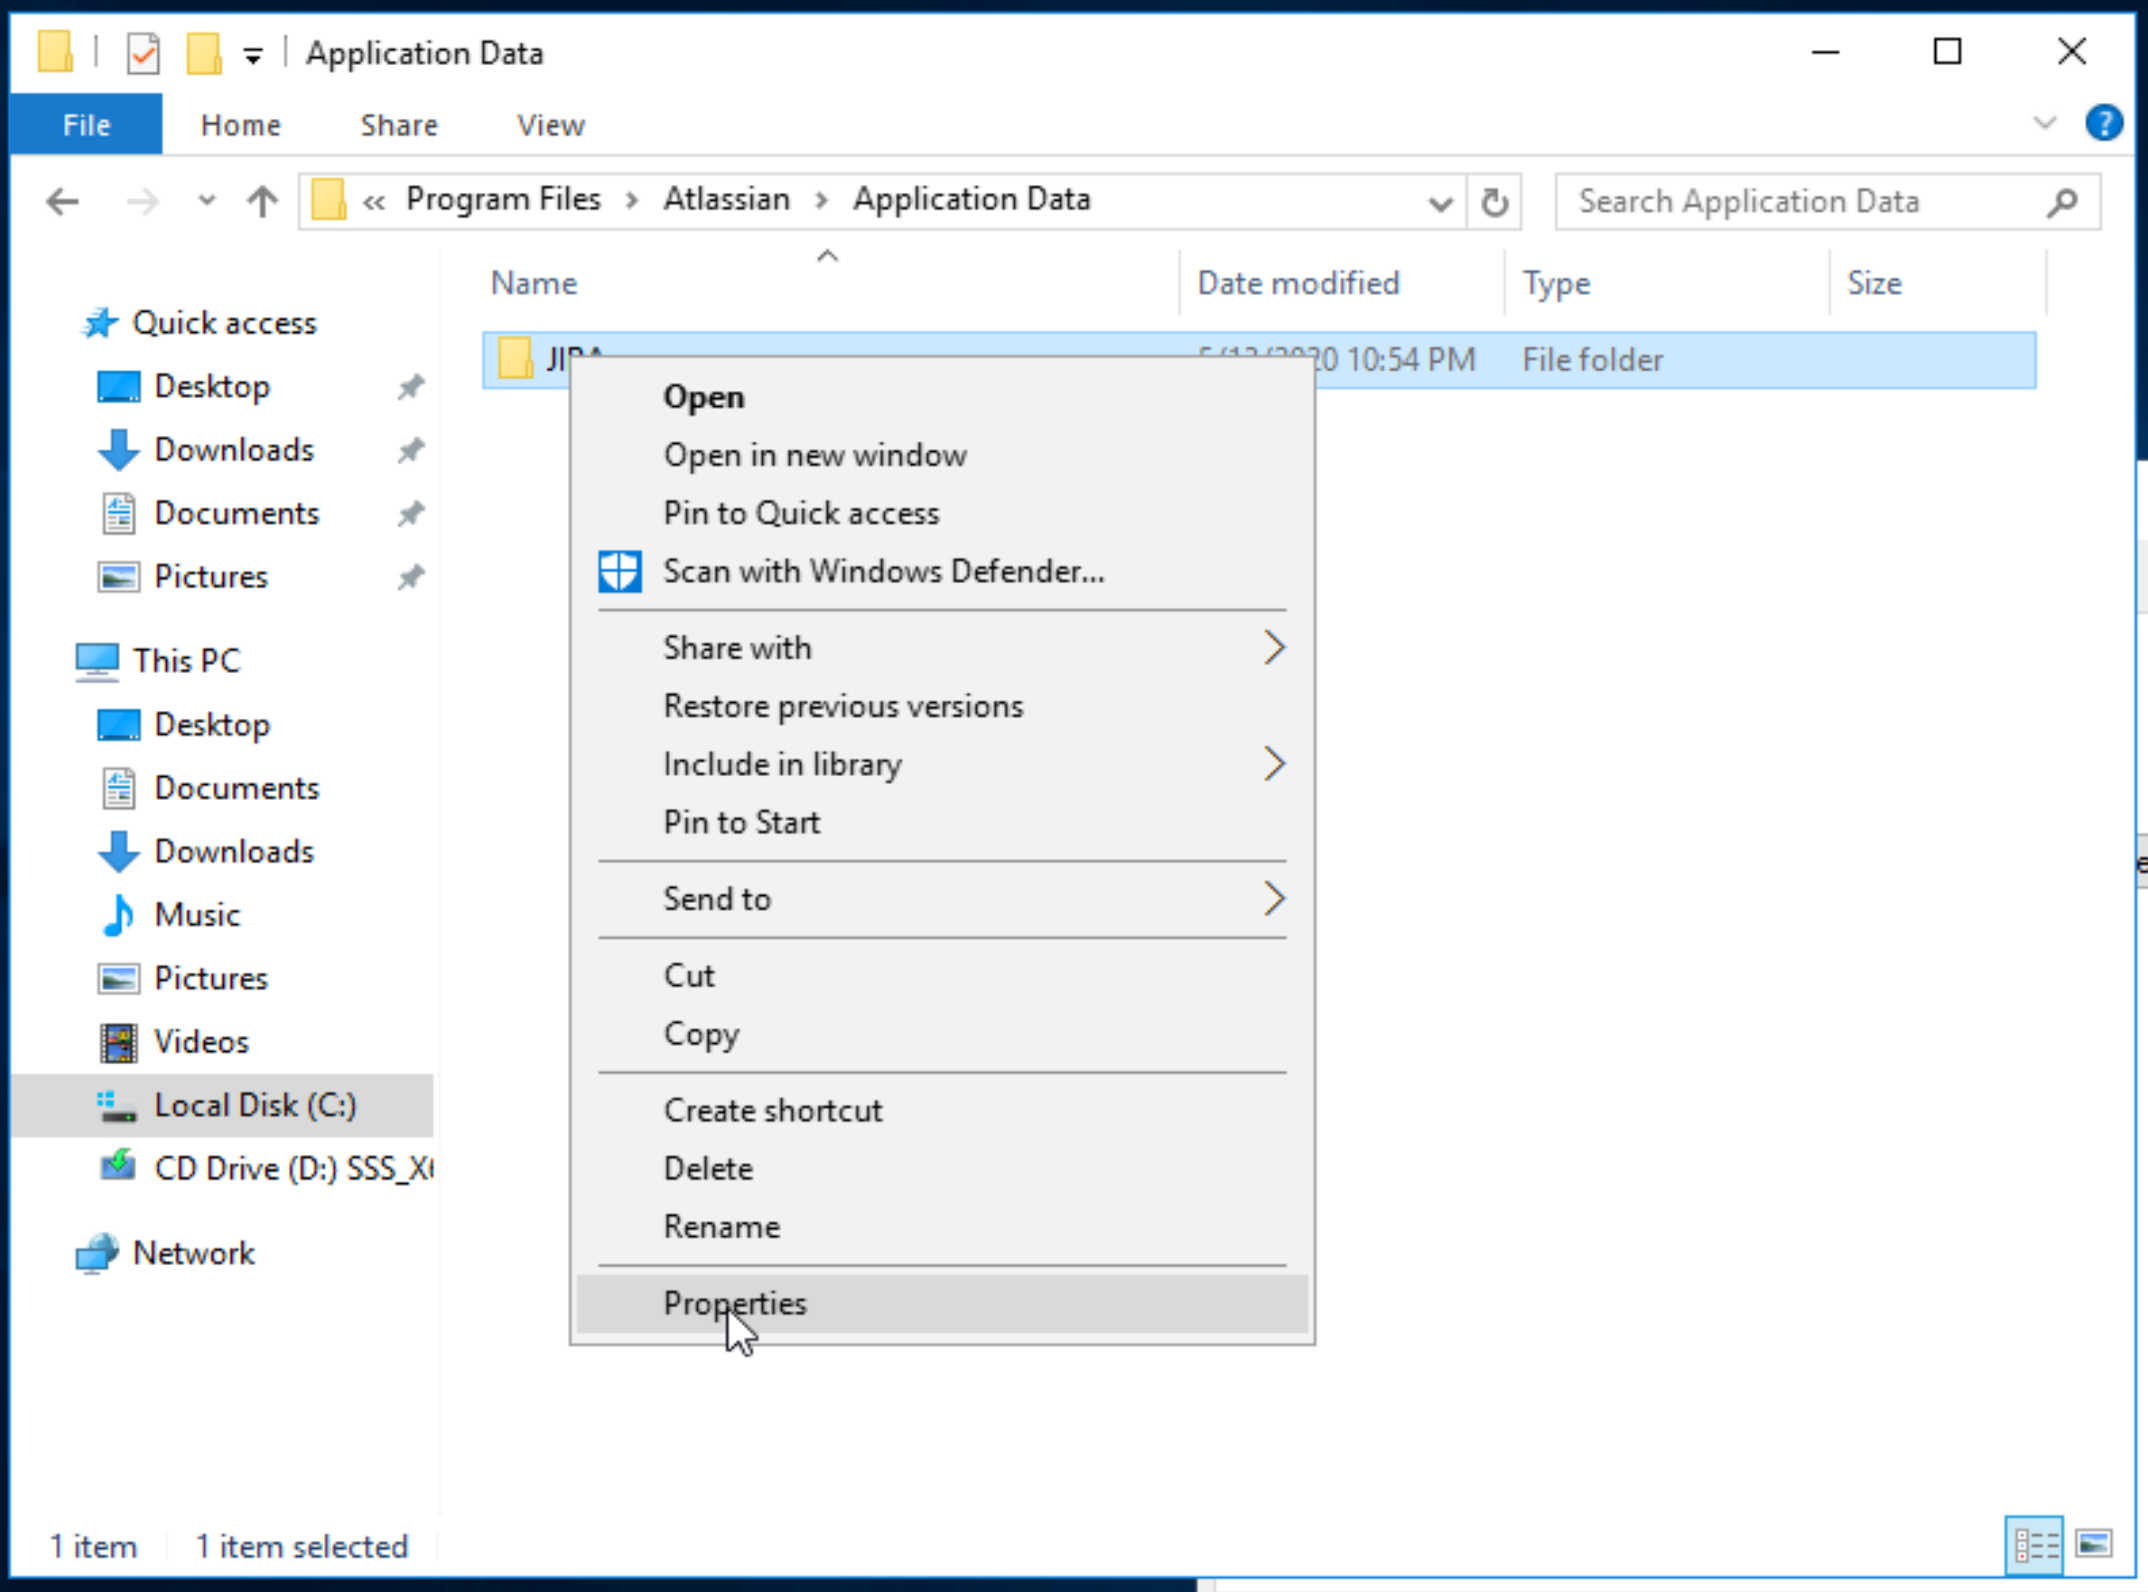Click Open in new window option
This screenshot has height=1592, width=2148.
point(814,455)
